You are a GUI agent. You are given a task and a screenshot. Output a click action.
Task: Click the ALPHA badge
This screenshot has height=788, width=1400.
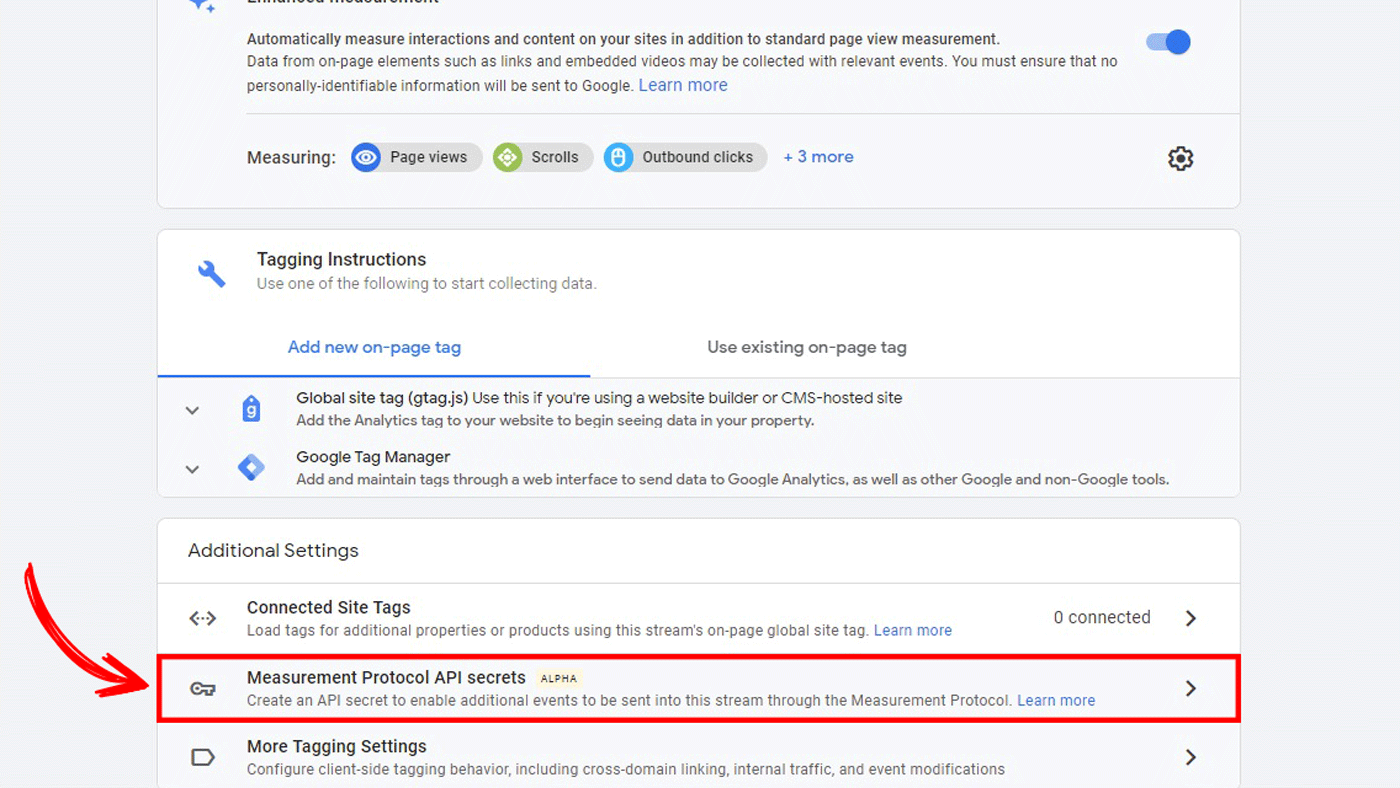tap(559, 679)
